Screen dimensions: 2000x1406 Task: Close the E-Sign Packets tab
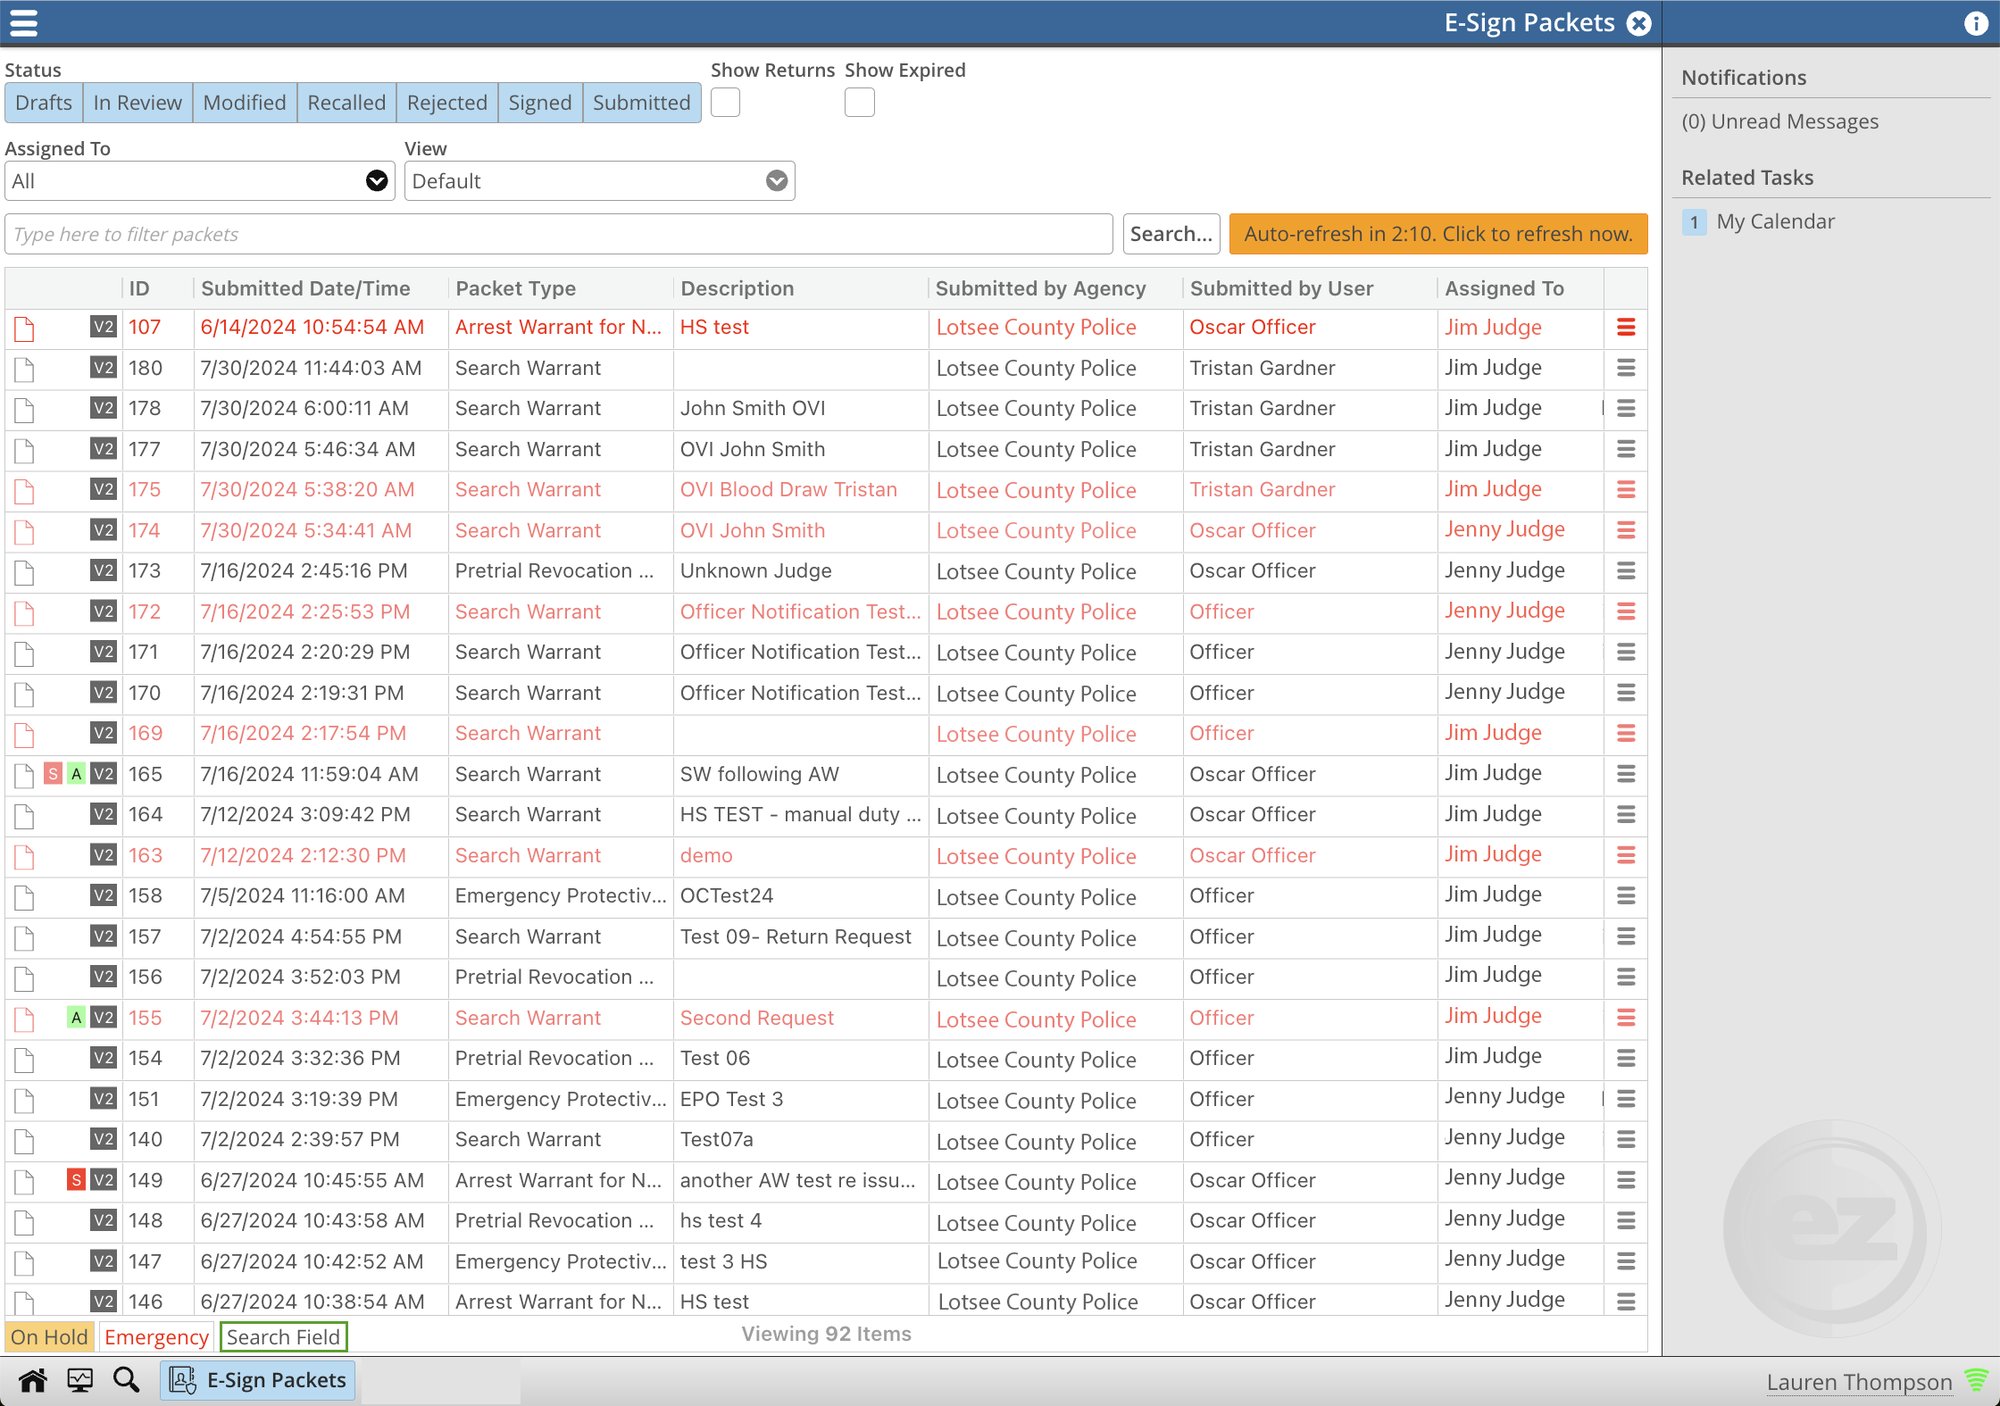click(x=1639, y=23)
